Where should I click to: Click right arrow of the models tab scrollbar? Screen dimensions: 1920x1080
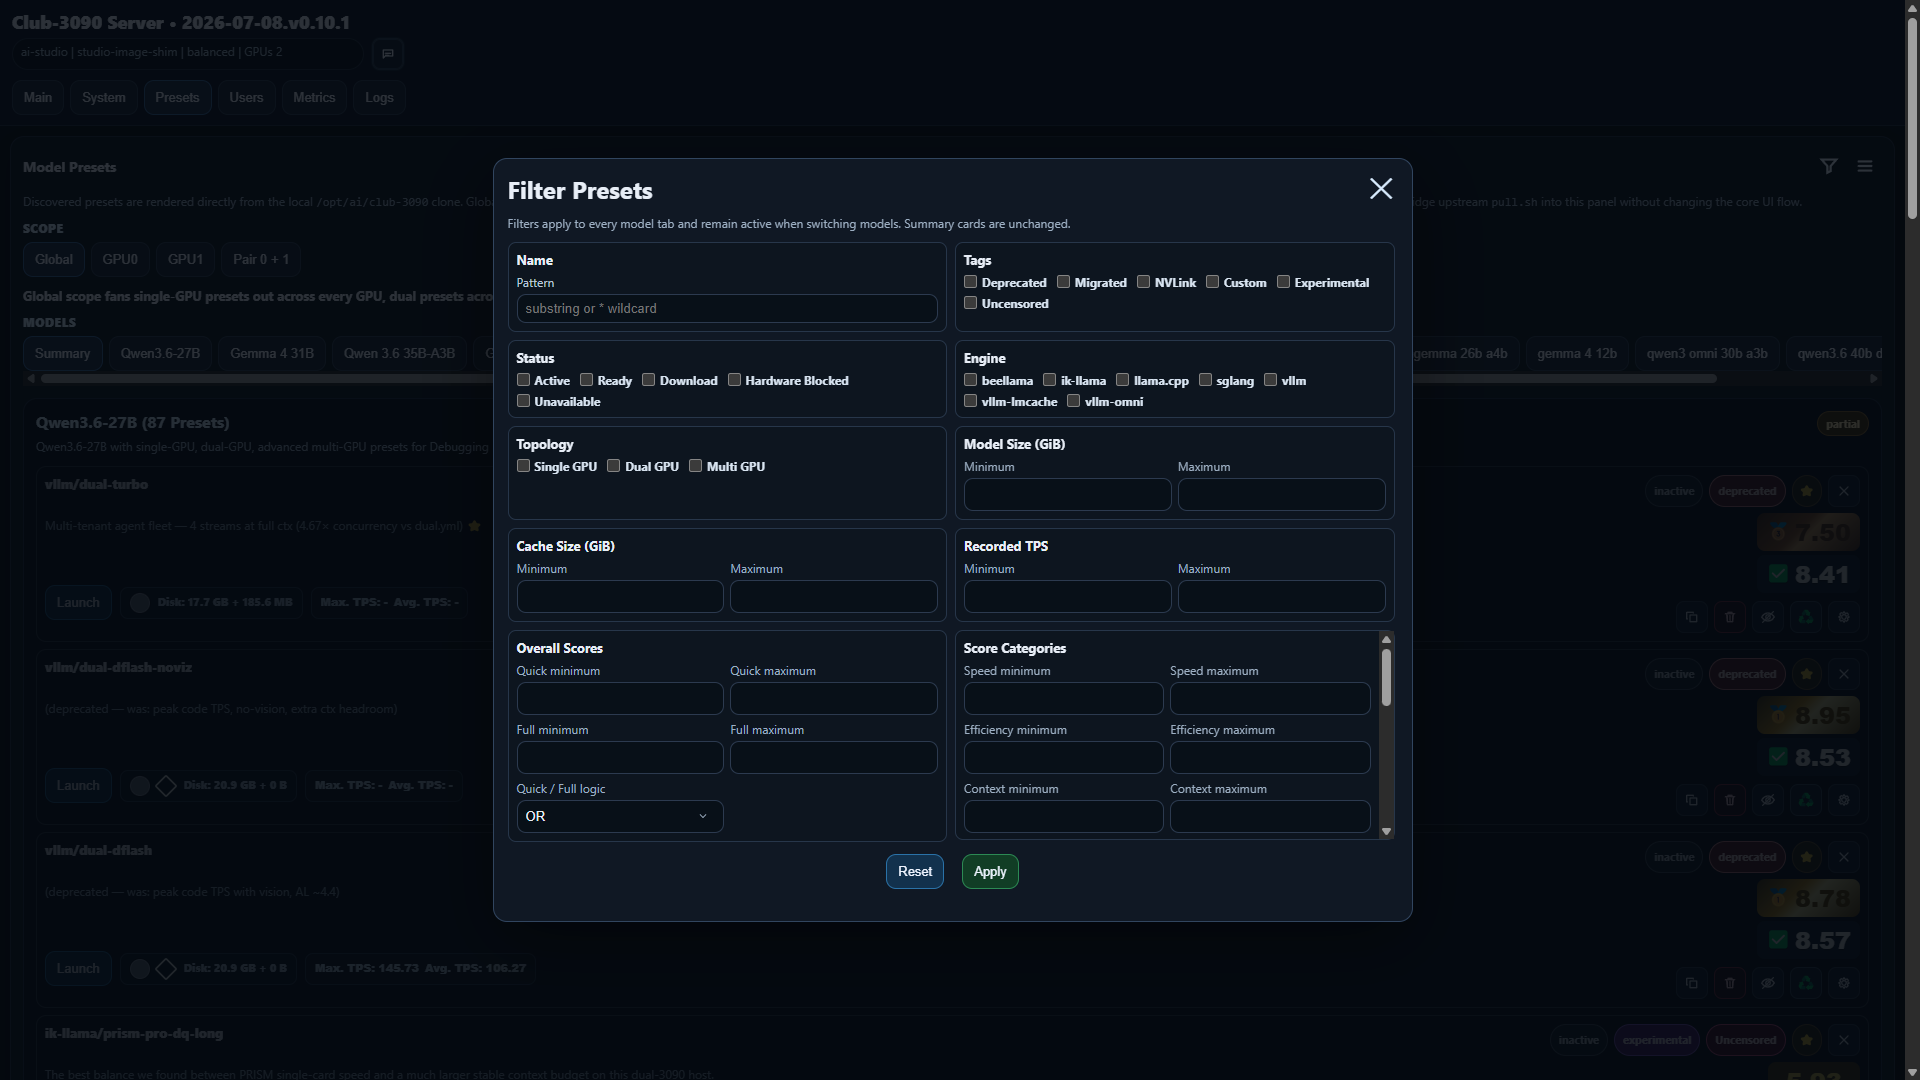(x=1874, y=378)
